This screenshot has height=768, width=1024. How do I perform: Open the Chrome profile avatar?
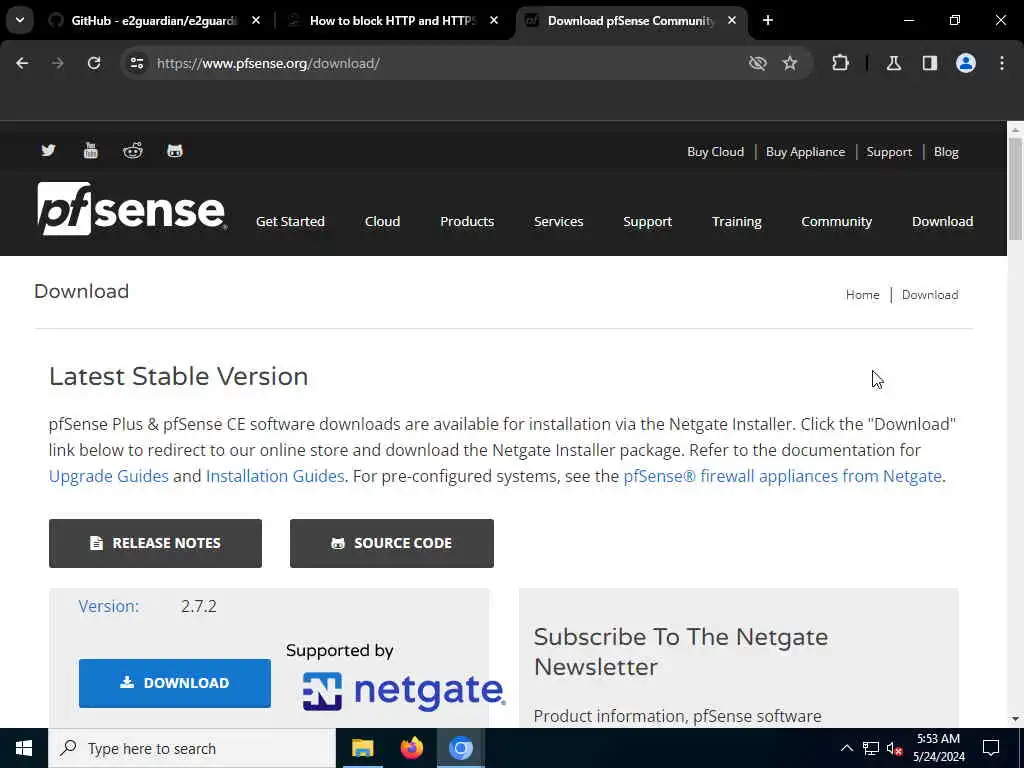pos(966,63)
